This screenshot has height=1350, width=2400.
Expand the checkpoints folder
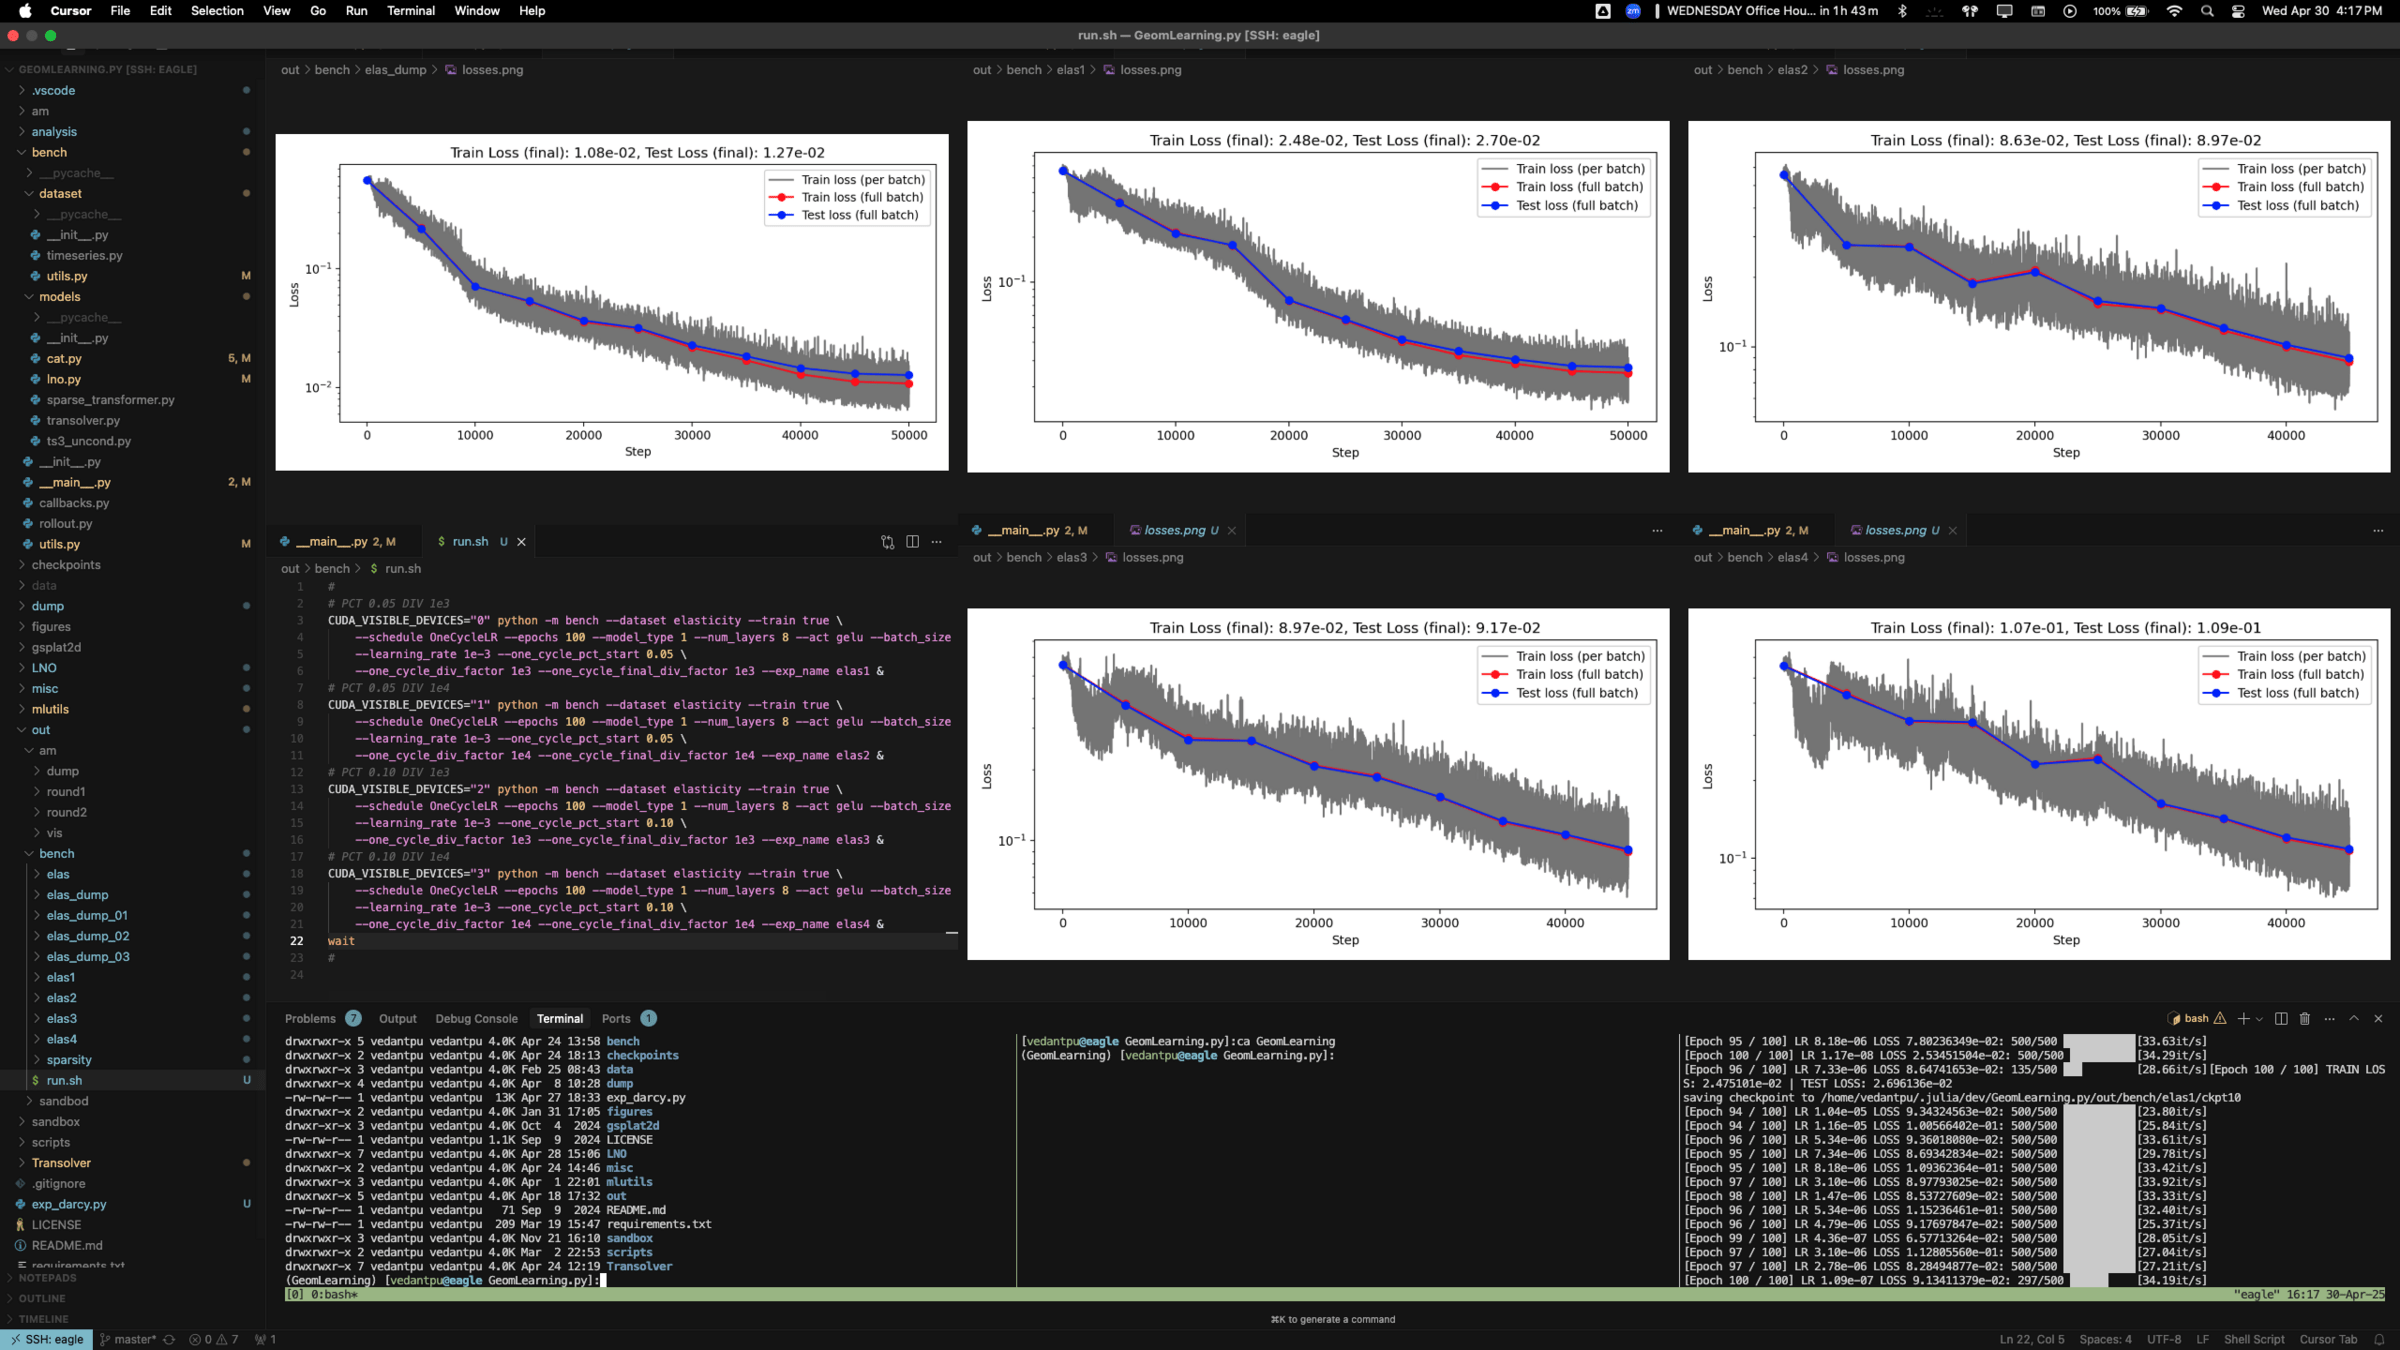[65, 565]
